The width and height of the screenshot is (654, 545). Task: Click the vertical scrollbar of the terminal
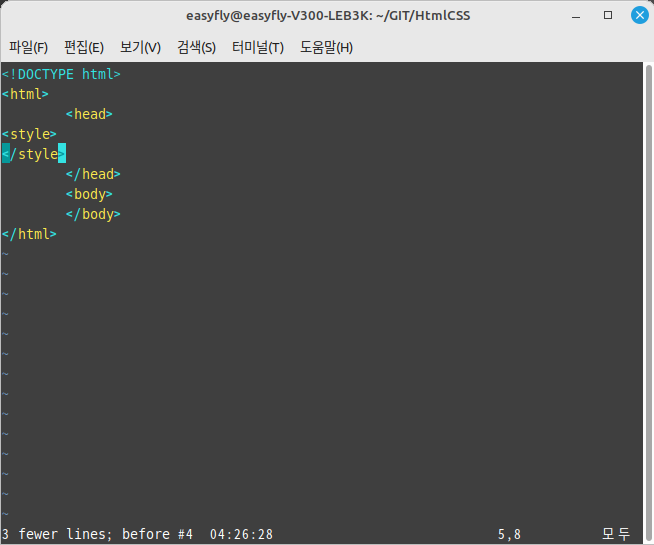point(649,302)
